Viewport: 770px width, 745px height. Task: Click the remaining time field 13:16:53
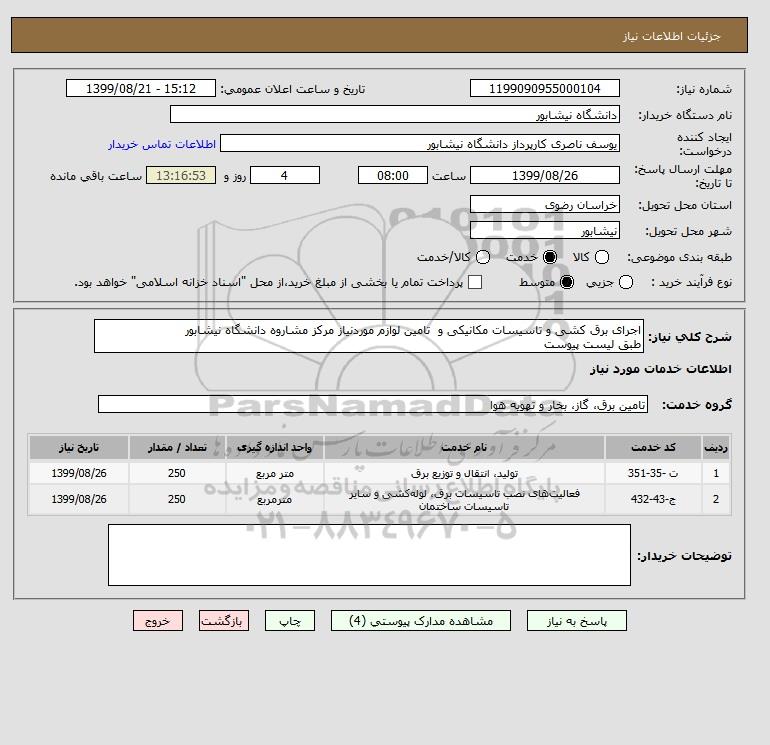tap(181, 175)
